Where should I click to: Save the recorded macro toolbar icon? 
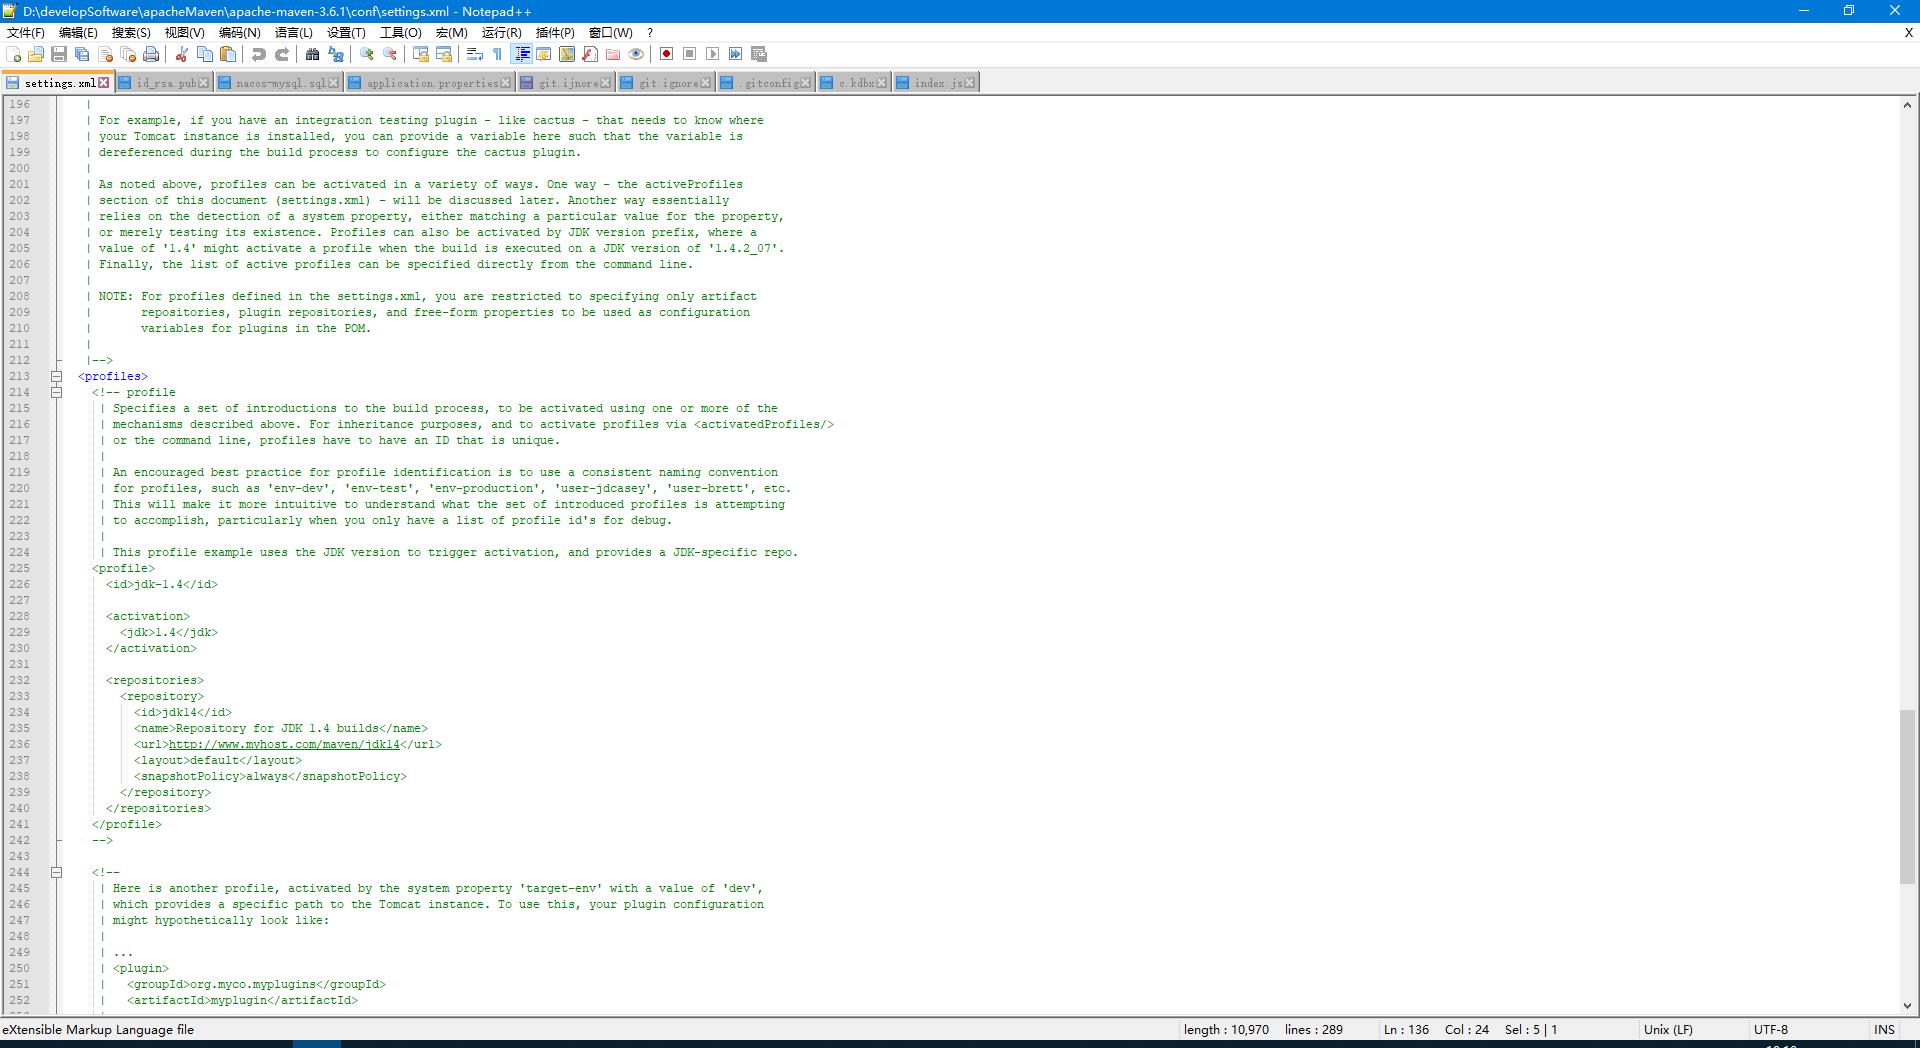pyautogui.click(x=759, y=54)
